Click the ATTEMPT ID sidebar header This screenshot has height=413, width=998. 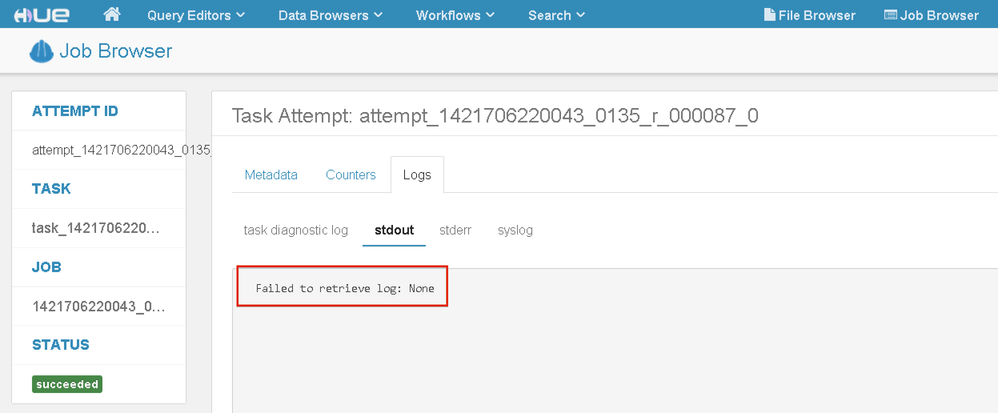(x=75, y=111)
